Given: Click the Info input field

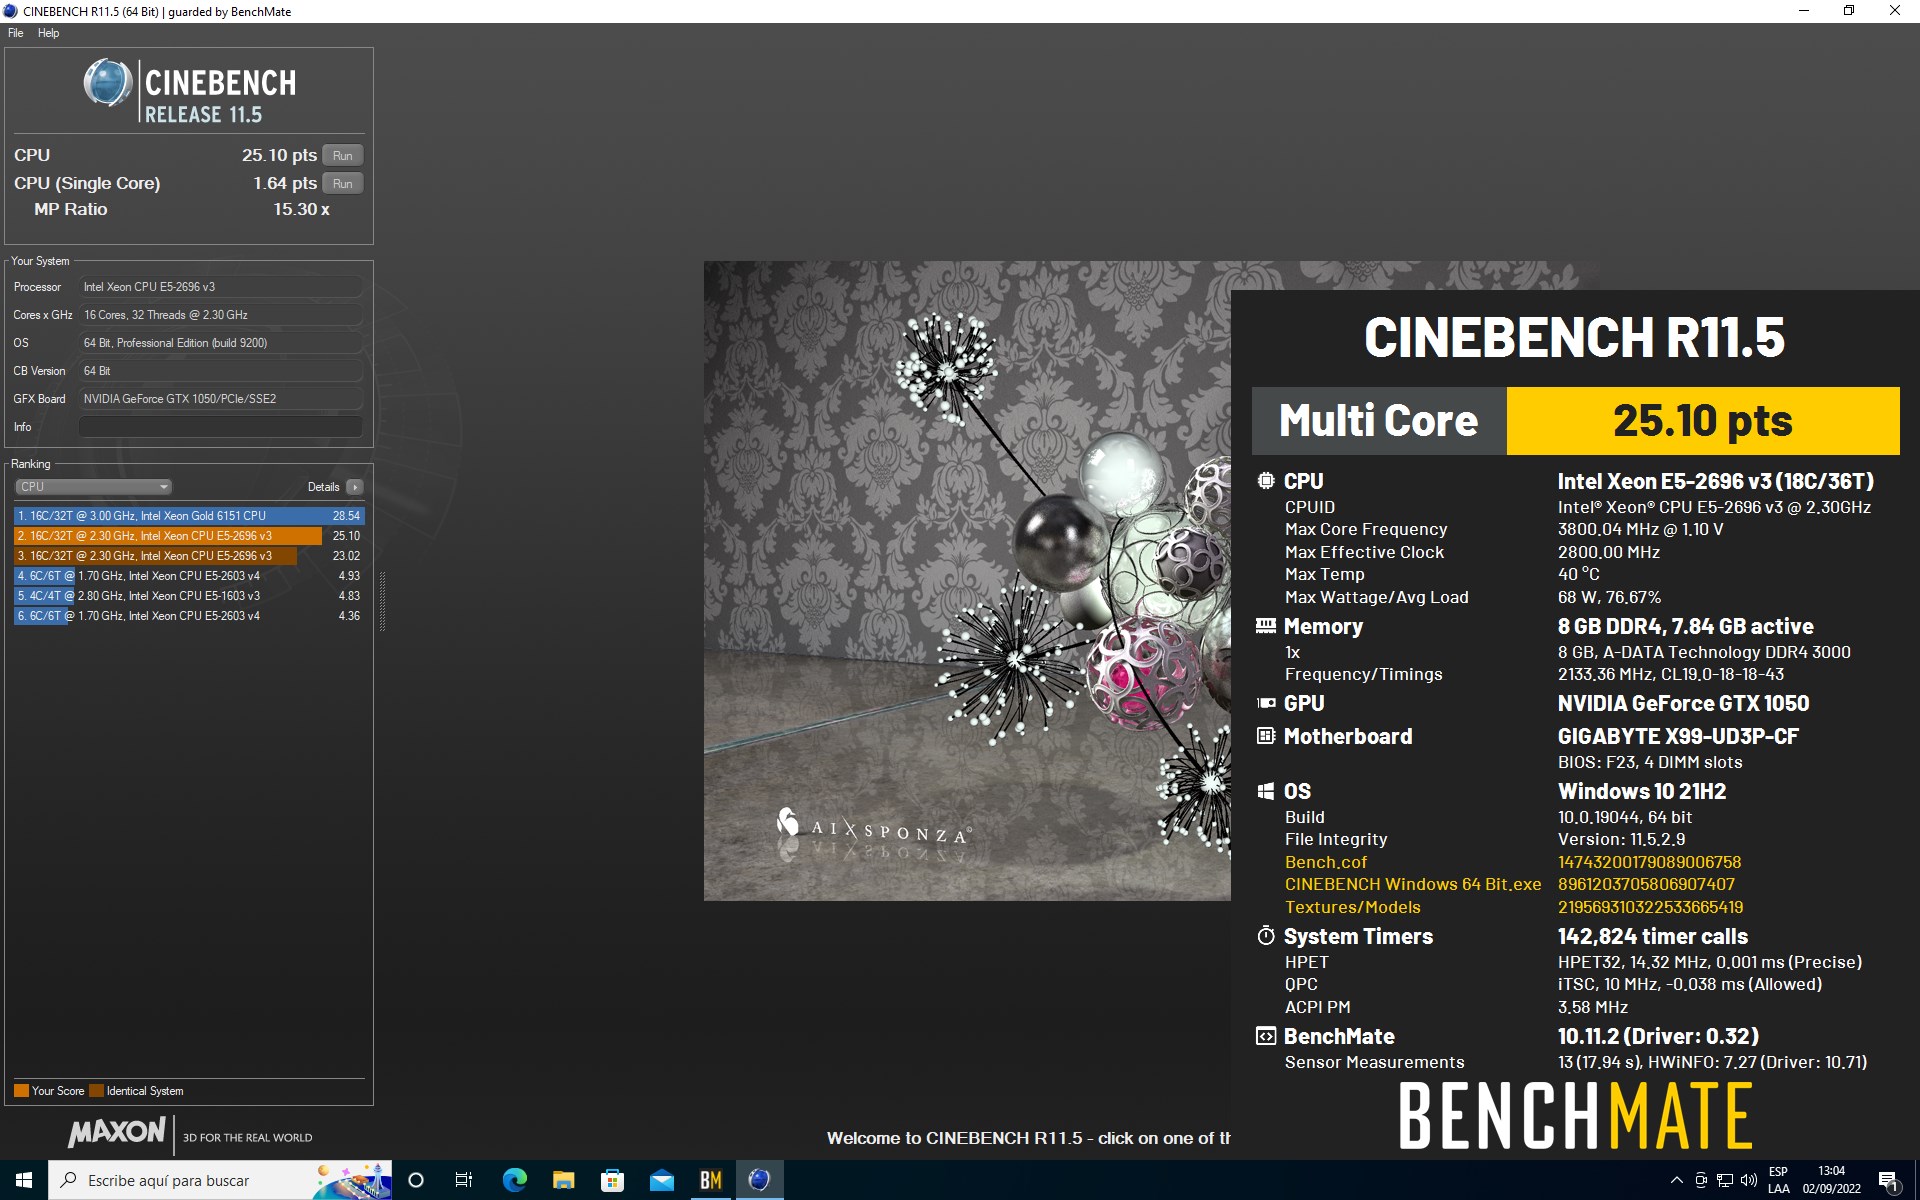Looking at the screenshot, I should pos(221,427).
